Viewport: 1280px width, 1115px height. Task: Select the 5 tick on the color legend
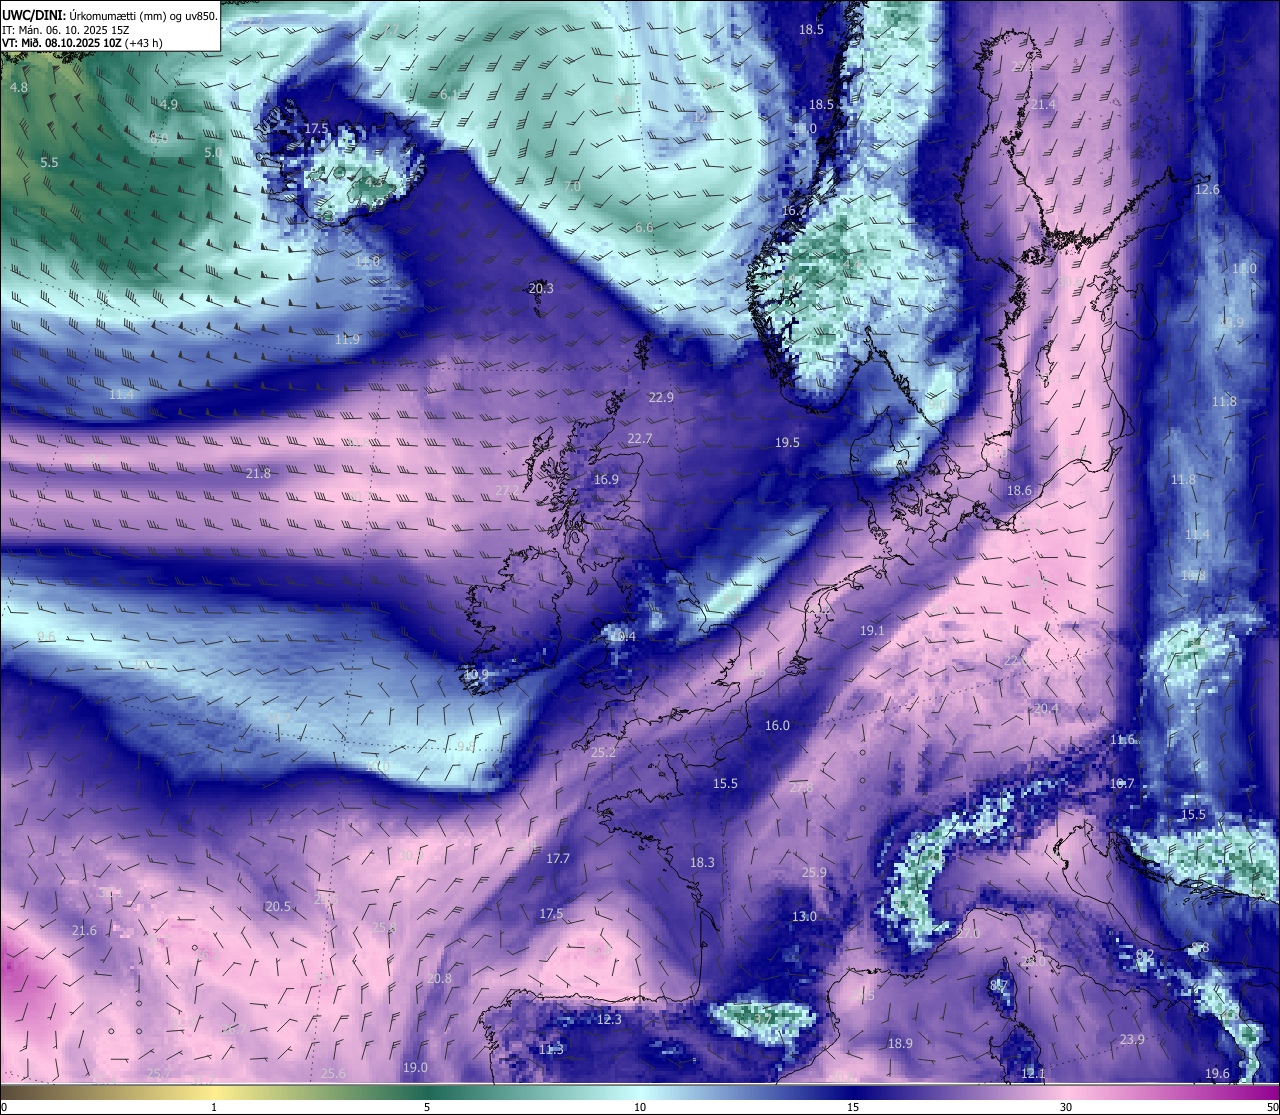pos(427,1107)
